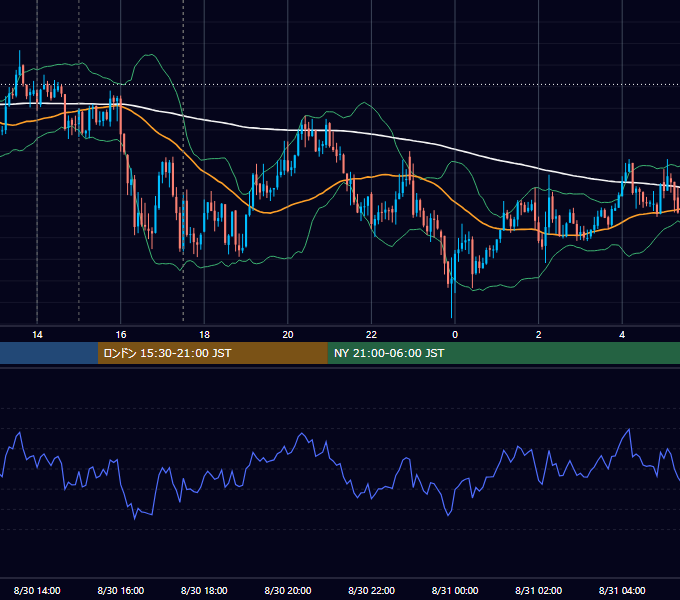Screen dimensions: 680x600
Task: Click the long-wick low candle at midnight
Action: 452,286
